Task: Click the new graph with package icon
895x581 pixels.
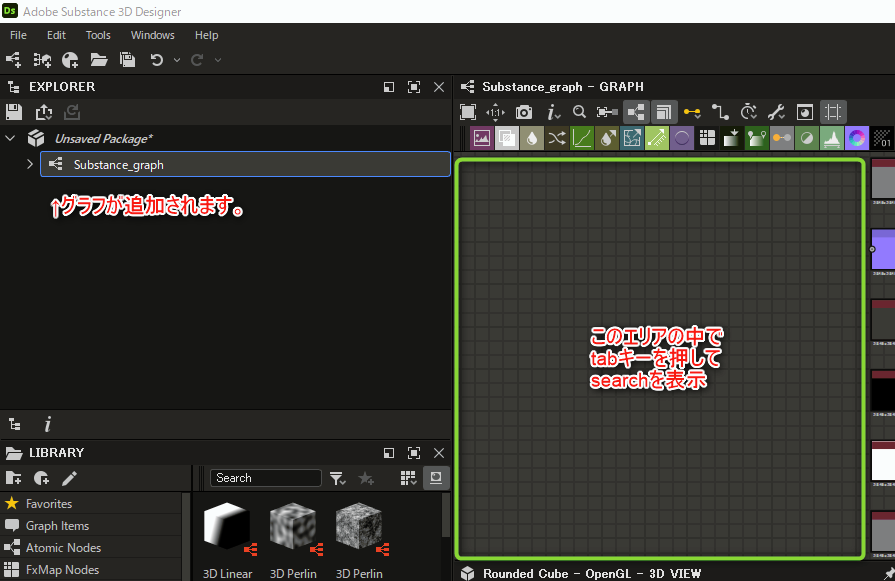Action: pos(42,59)
